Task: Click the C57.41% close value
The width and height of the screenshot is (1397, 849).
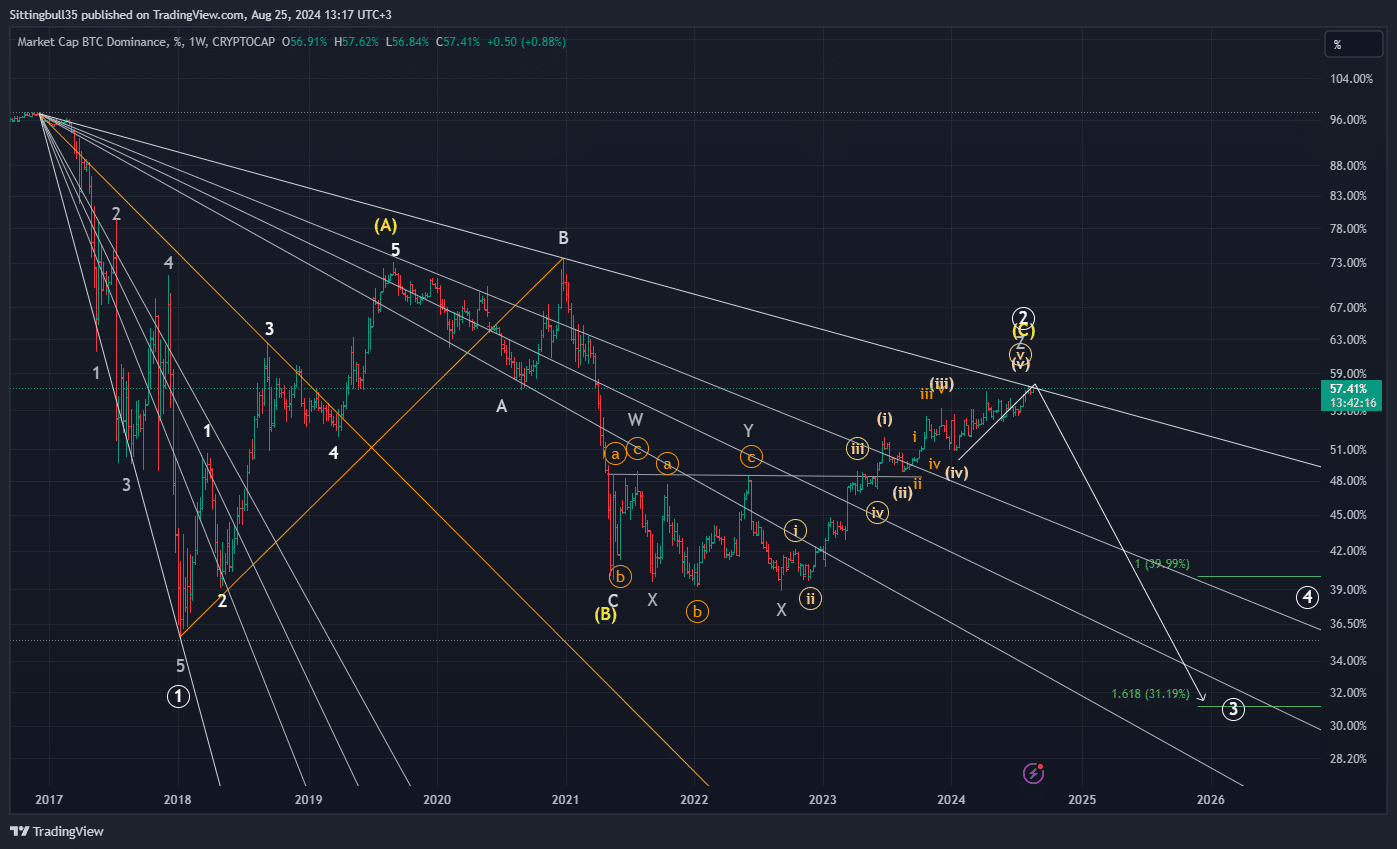Action: coord(458,42)
